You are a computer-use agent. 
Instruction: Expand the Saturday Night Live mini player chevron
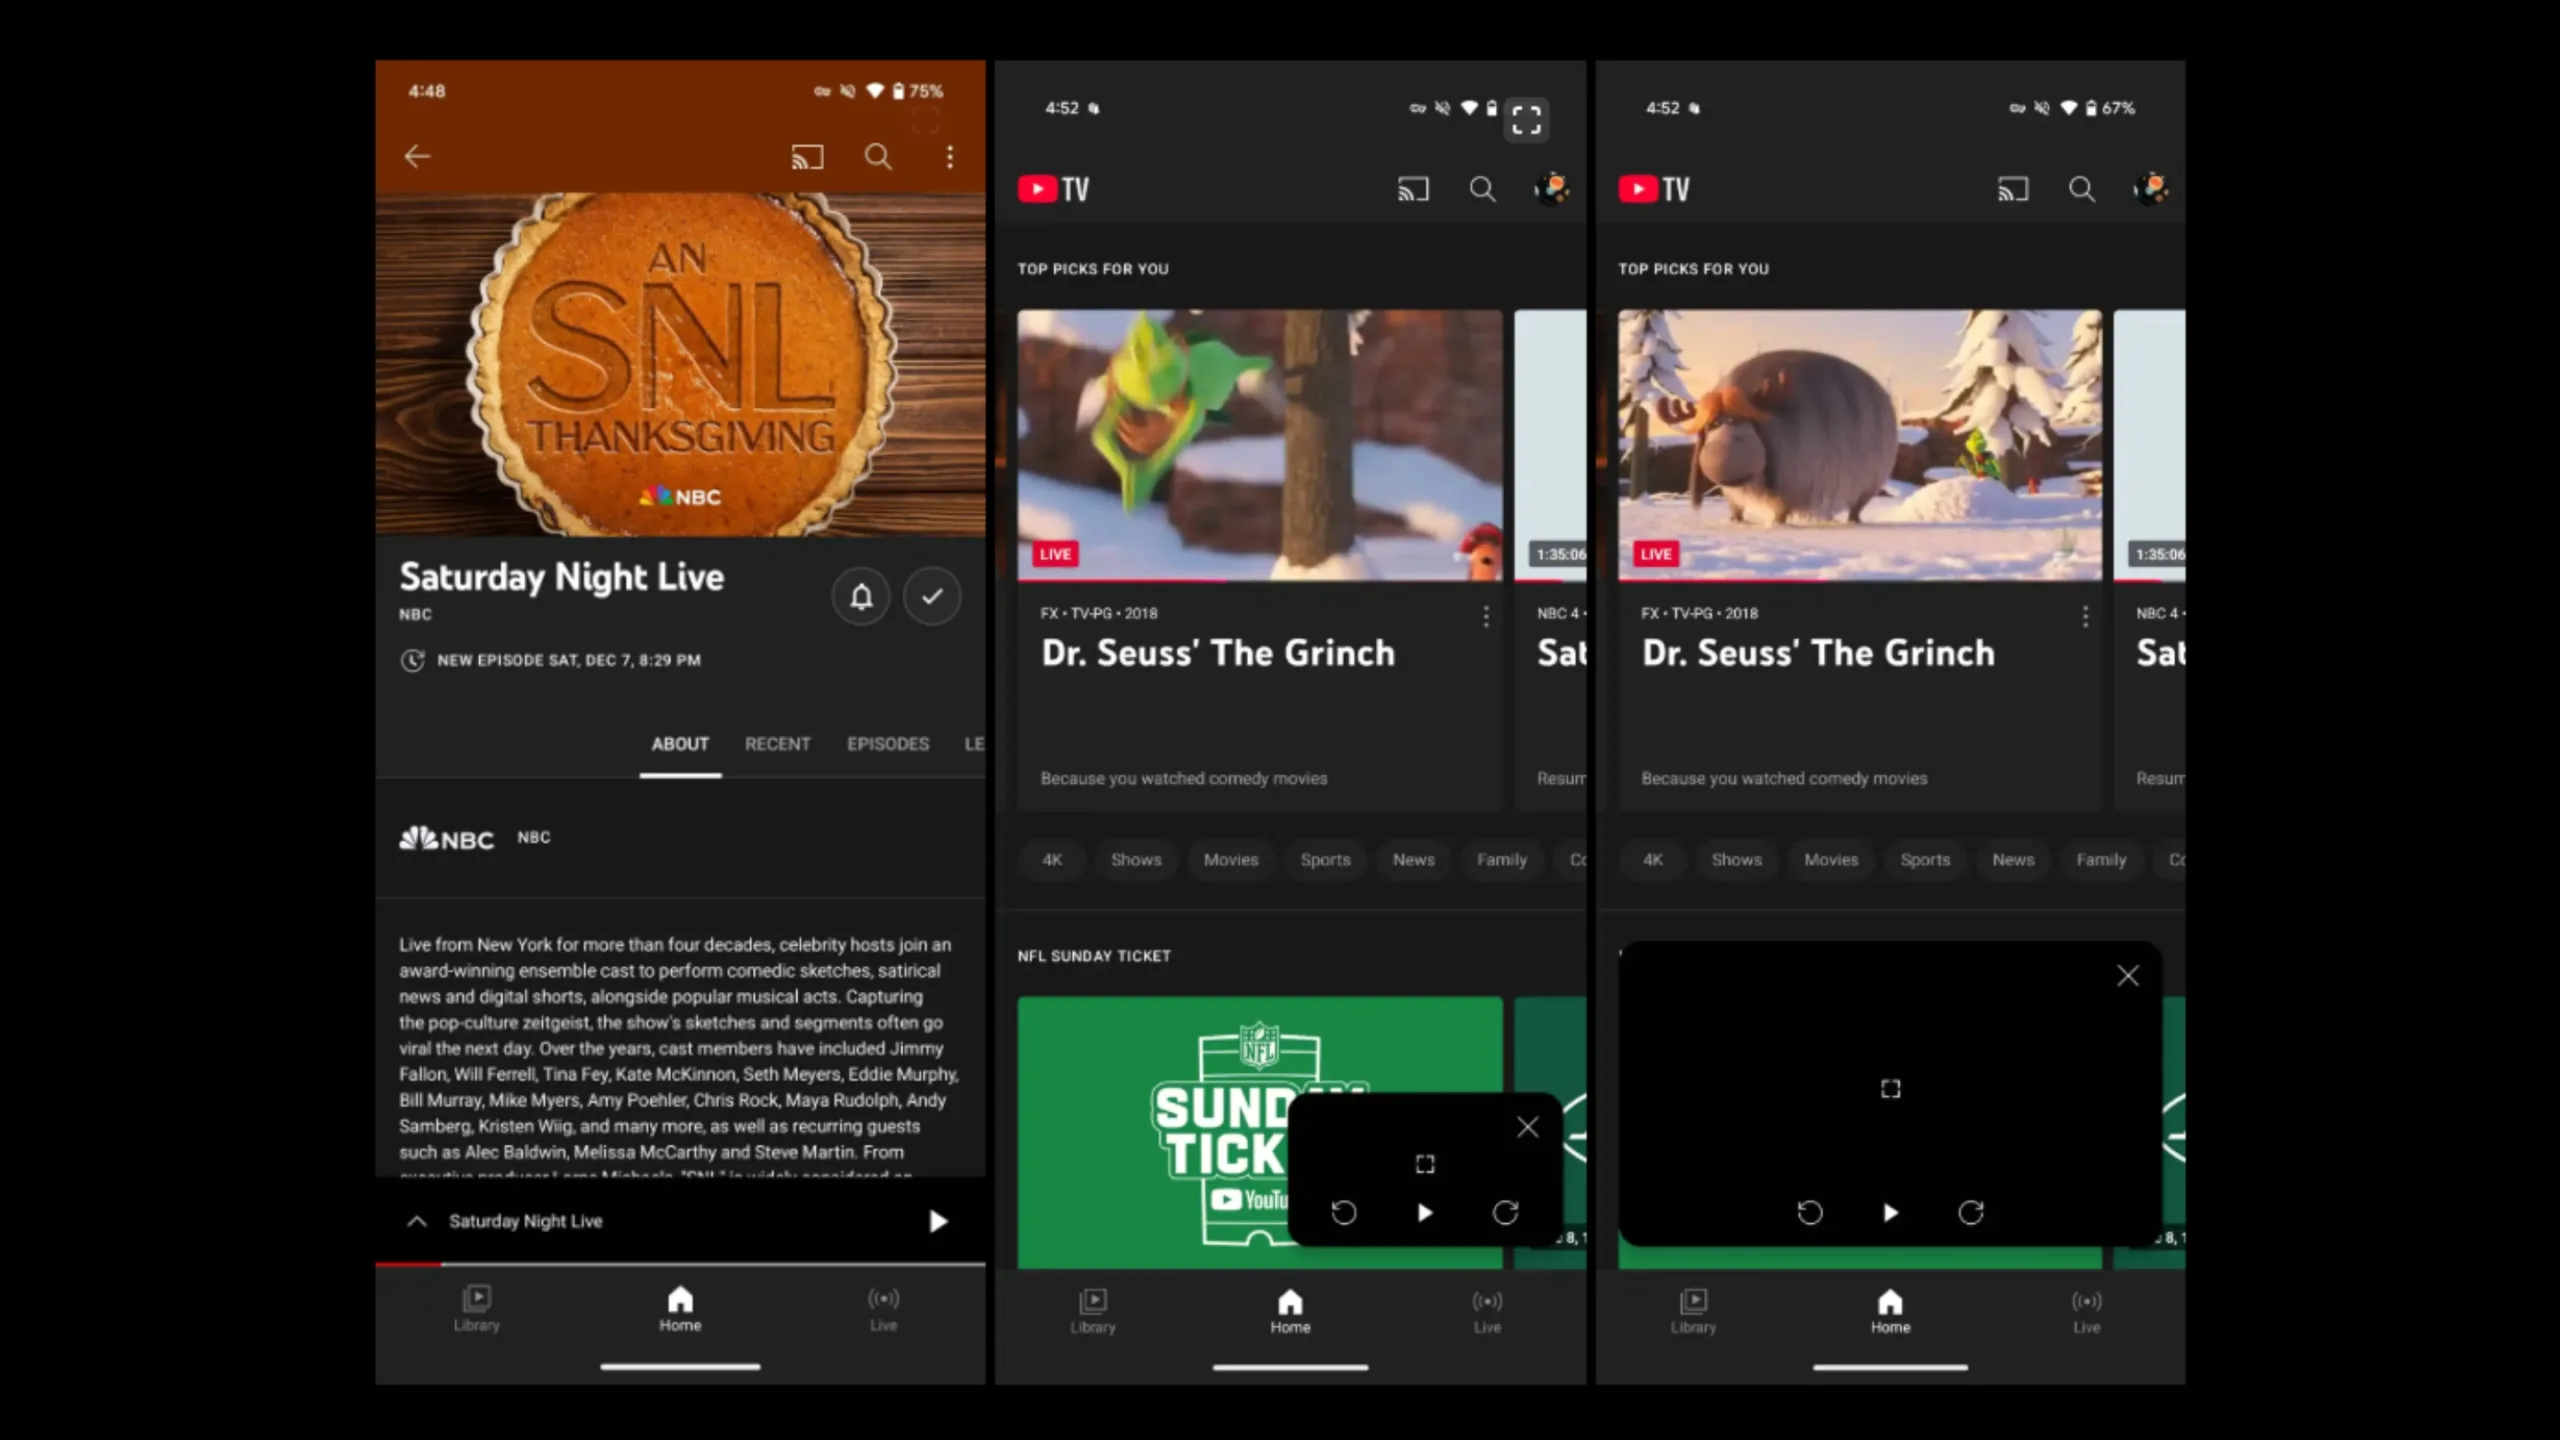[418, 1221]
